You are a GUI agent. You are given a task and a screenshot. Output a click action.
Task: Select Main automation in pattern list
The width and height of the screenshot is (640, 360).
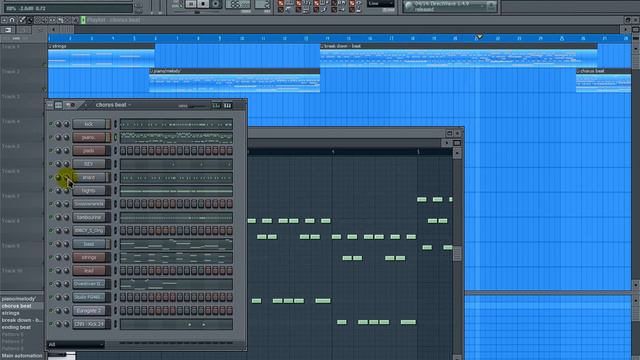tap(22, 356)
